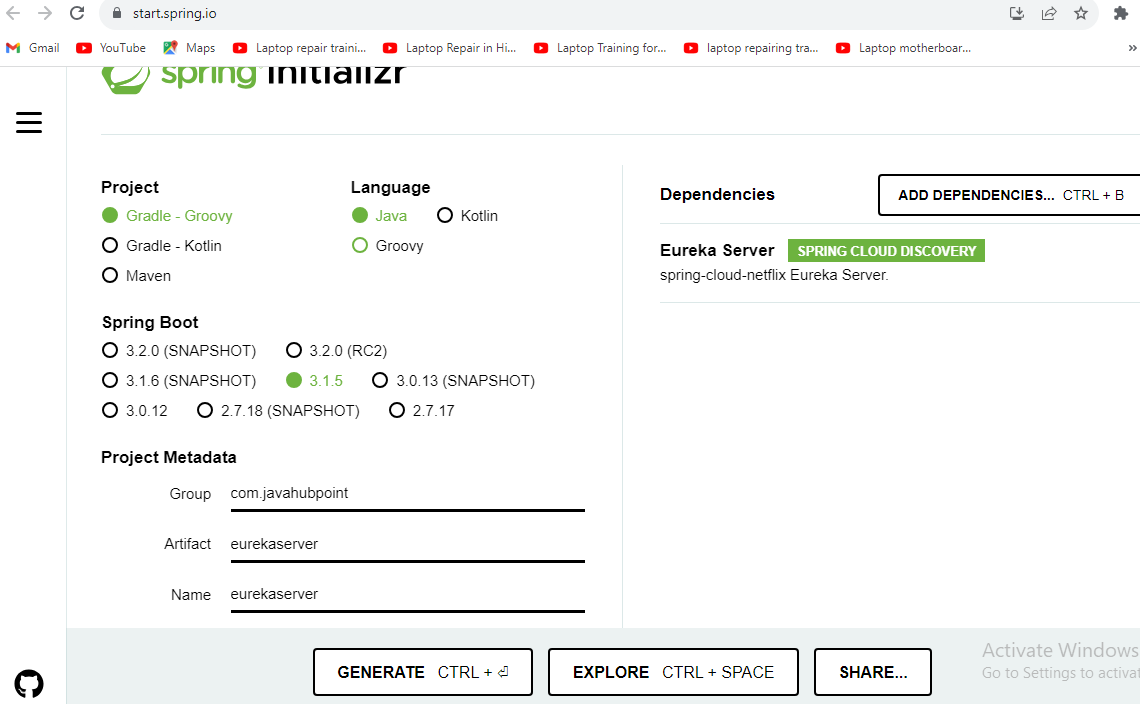Click the browser back arrow
The height and width of the screenshot is (704, 1140).
13,13
